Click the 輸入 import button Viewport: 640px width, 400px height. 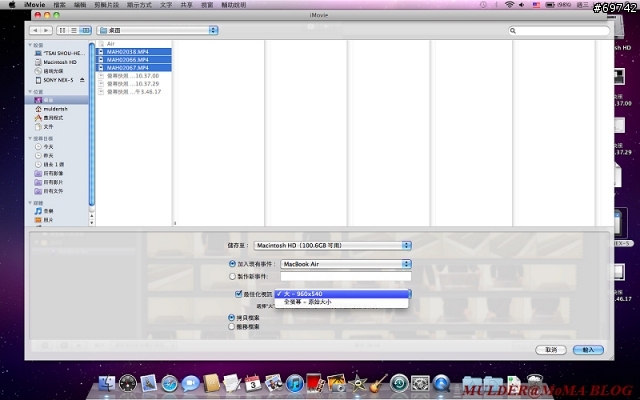[588, 350]
